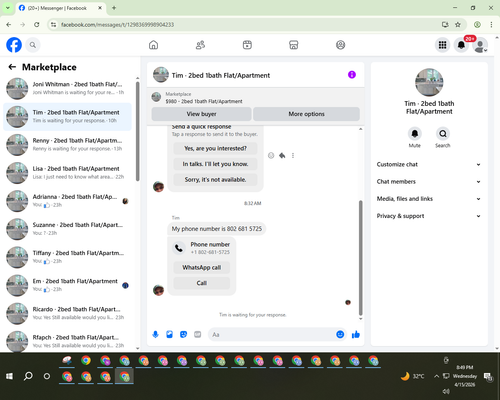500x400 pixels.
Task: Open the Em conversation
Action: click(x=67, y=285)
